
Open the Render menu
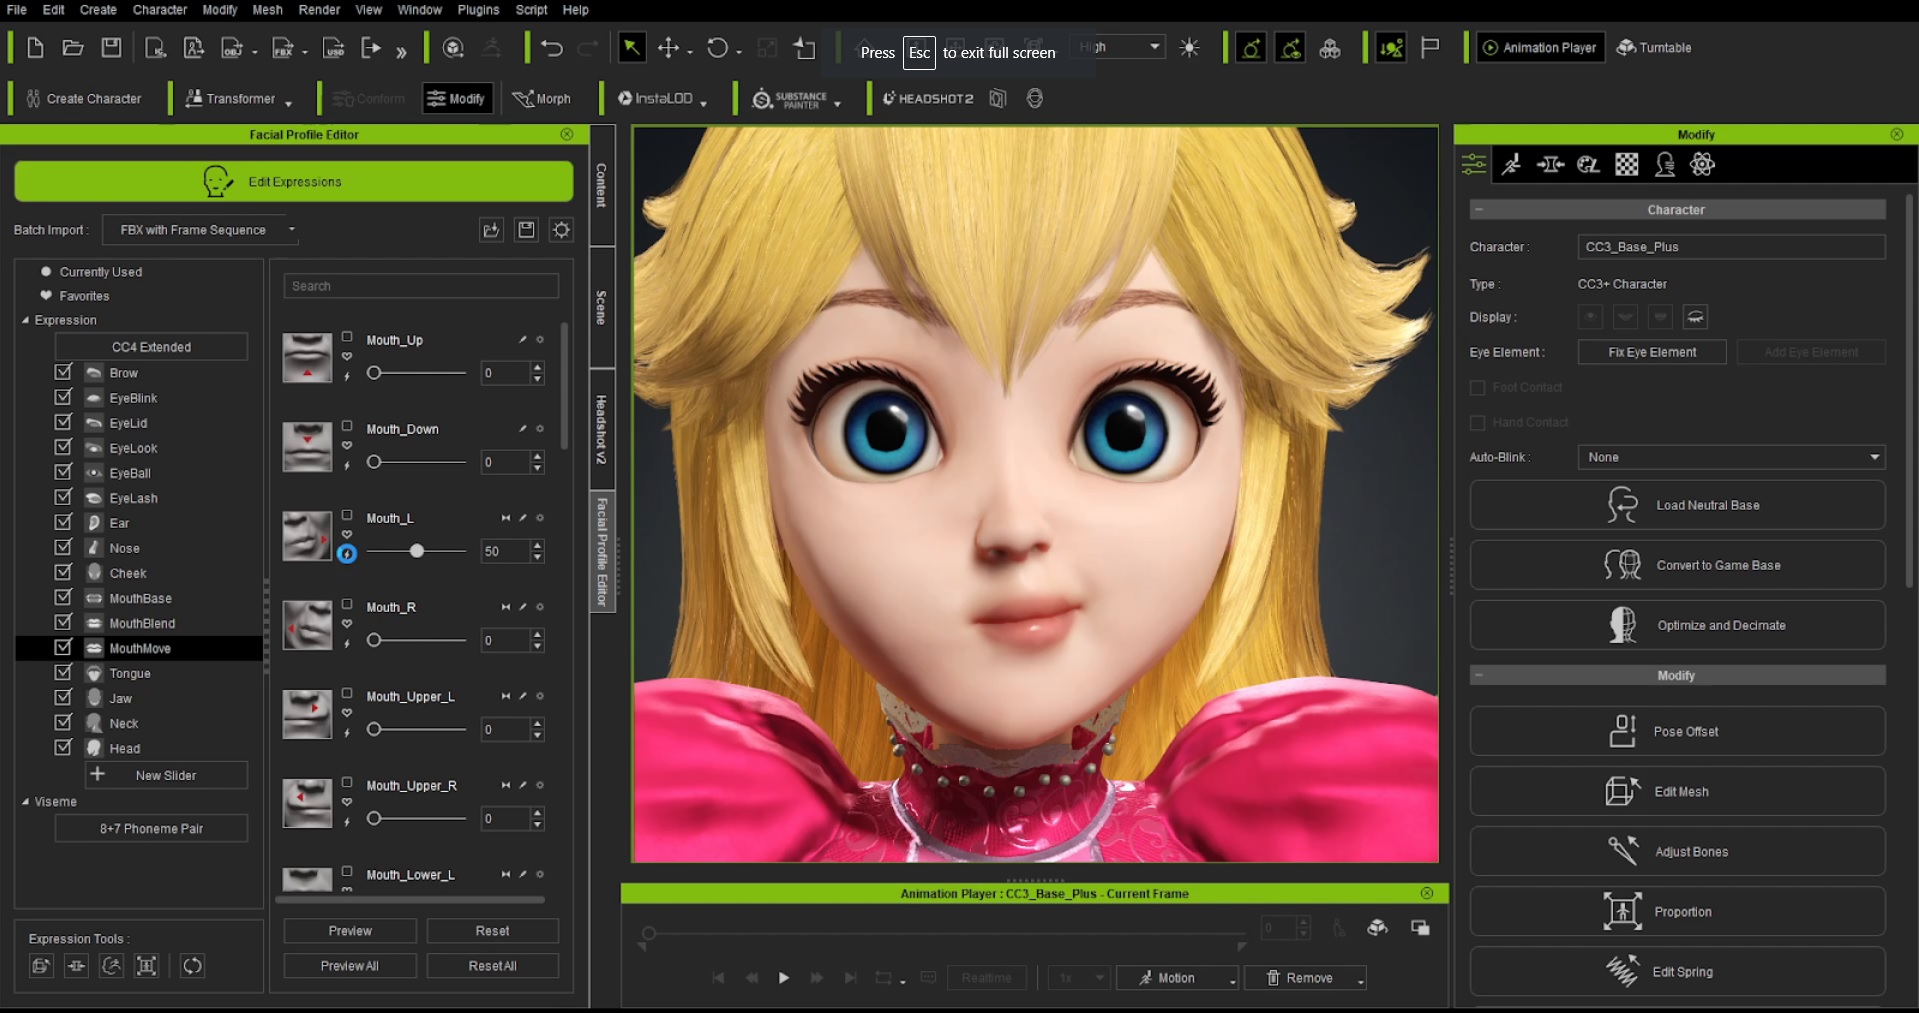[x=320, y=10]
